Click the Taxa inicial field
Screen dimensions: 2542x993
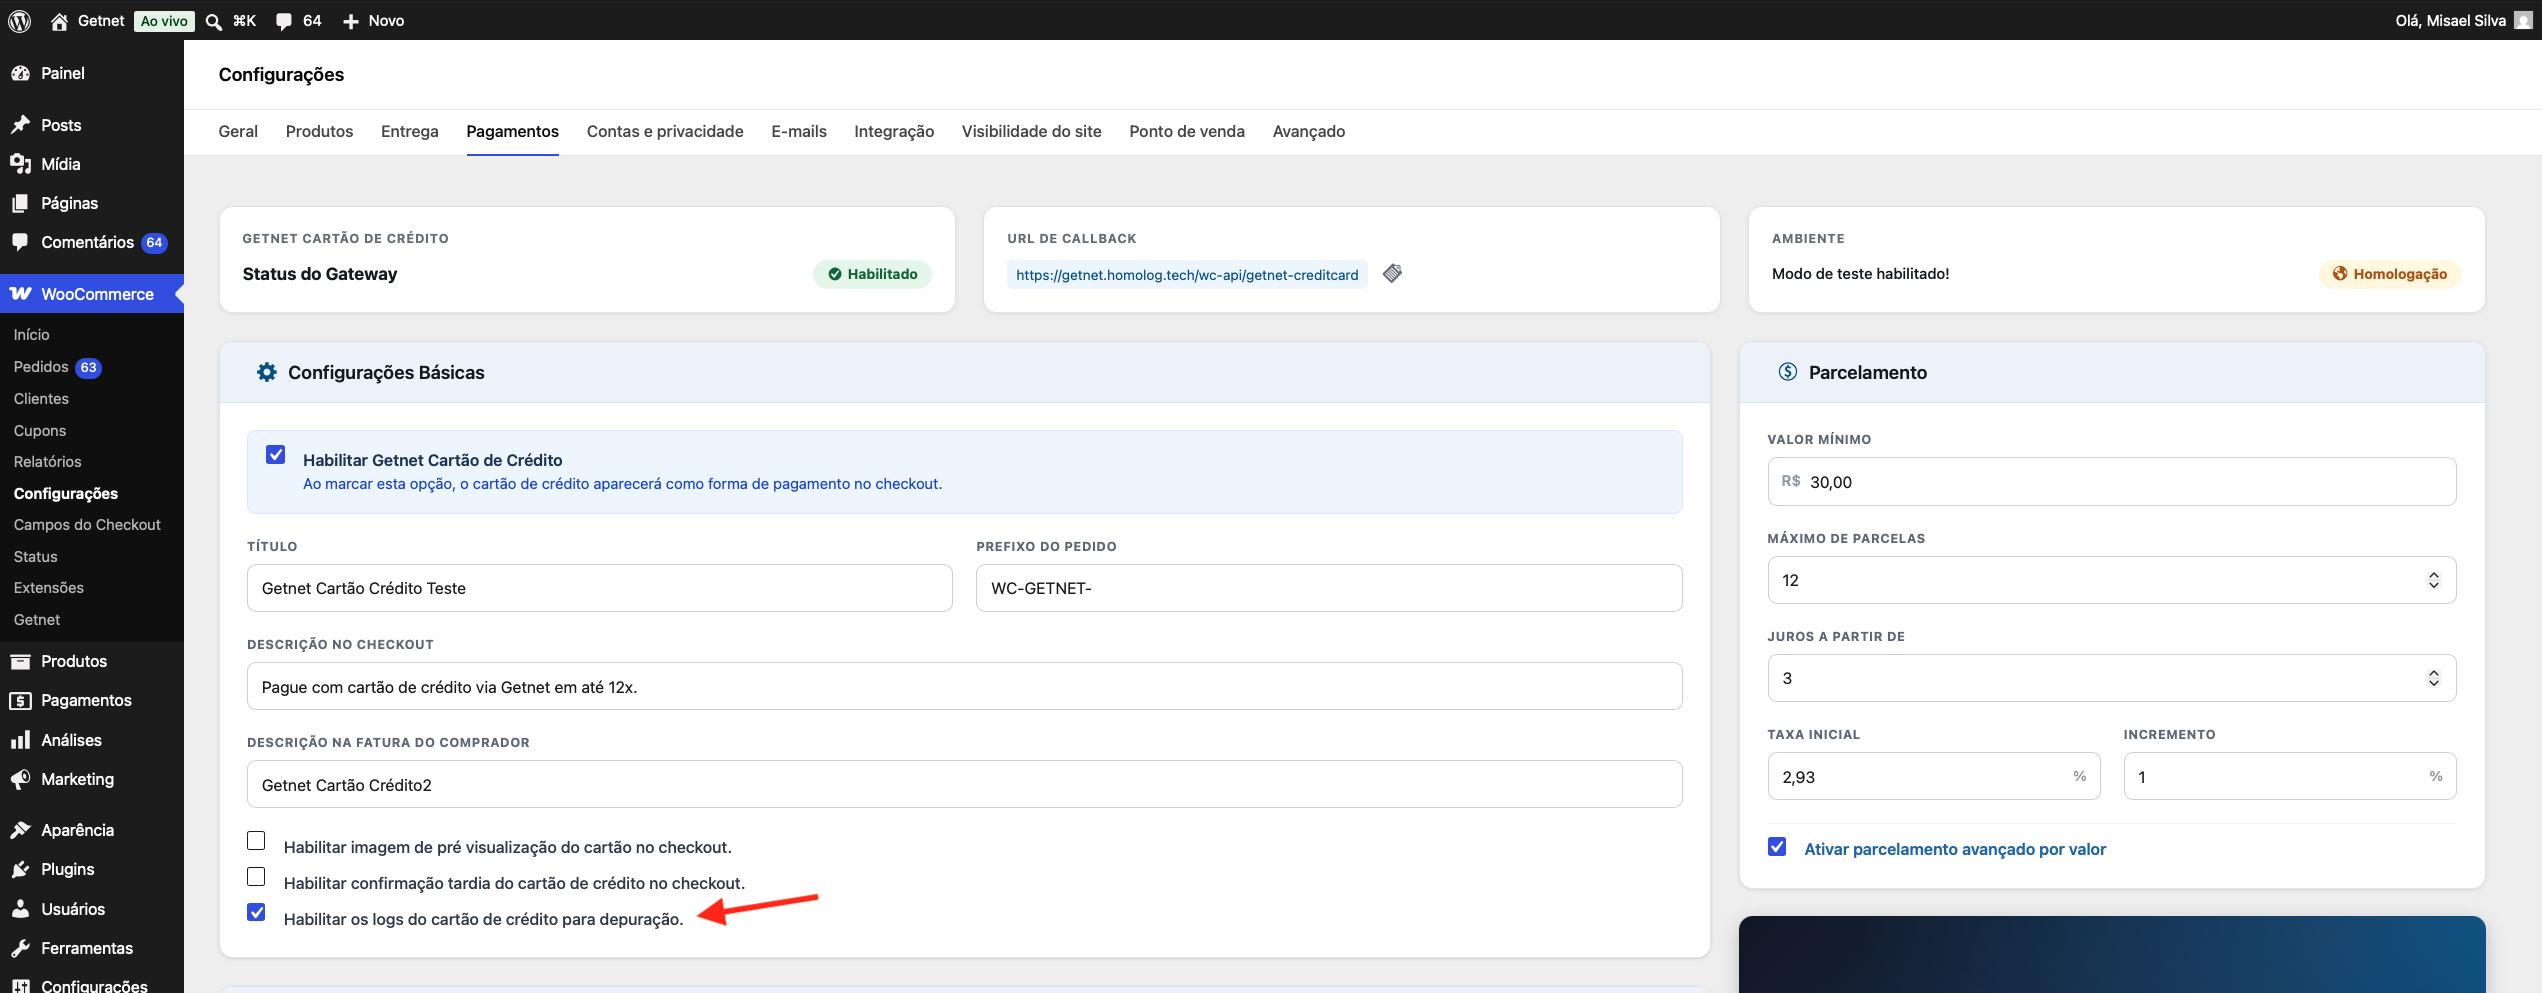click(x=1934, y=776)
